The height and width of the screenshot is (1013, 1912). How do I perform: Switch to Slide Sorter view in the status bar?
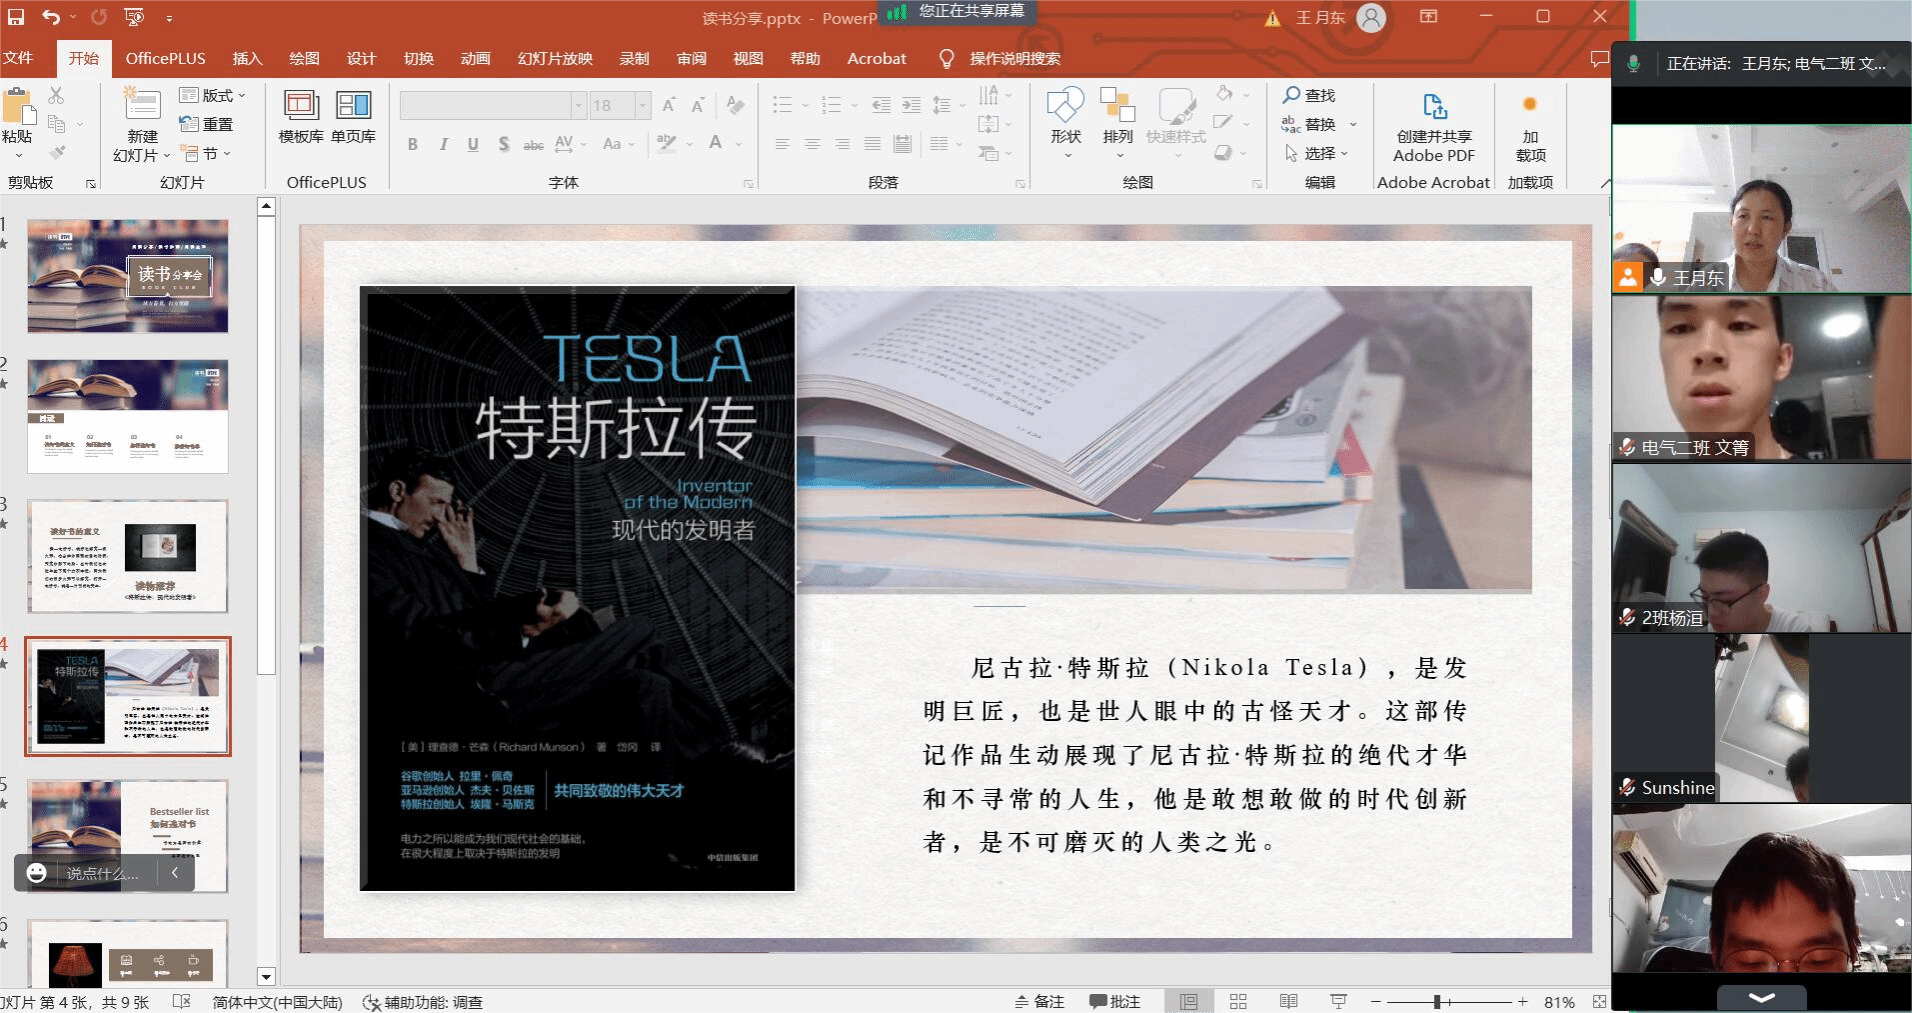pyautogui.click(x=1238, y=1001)
